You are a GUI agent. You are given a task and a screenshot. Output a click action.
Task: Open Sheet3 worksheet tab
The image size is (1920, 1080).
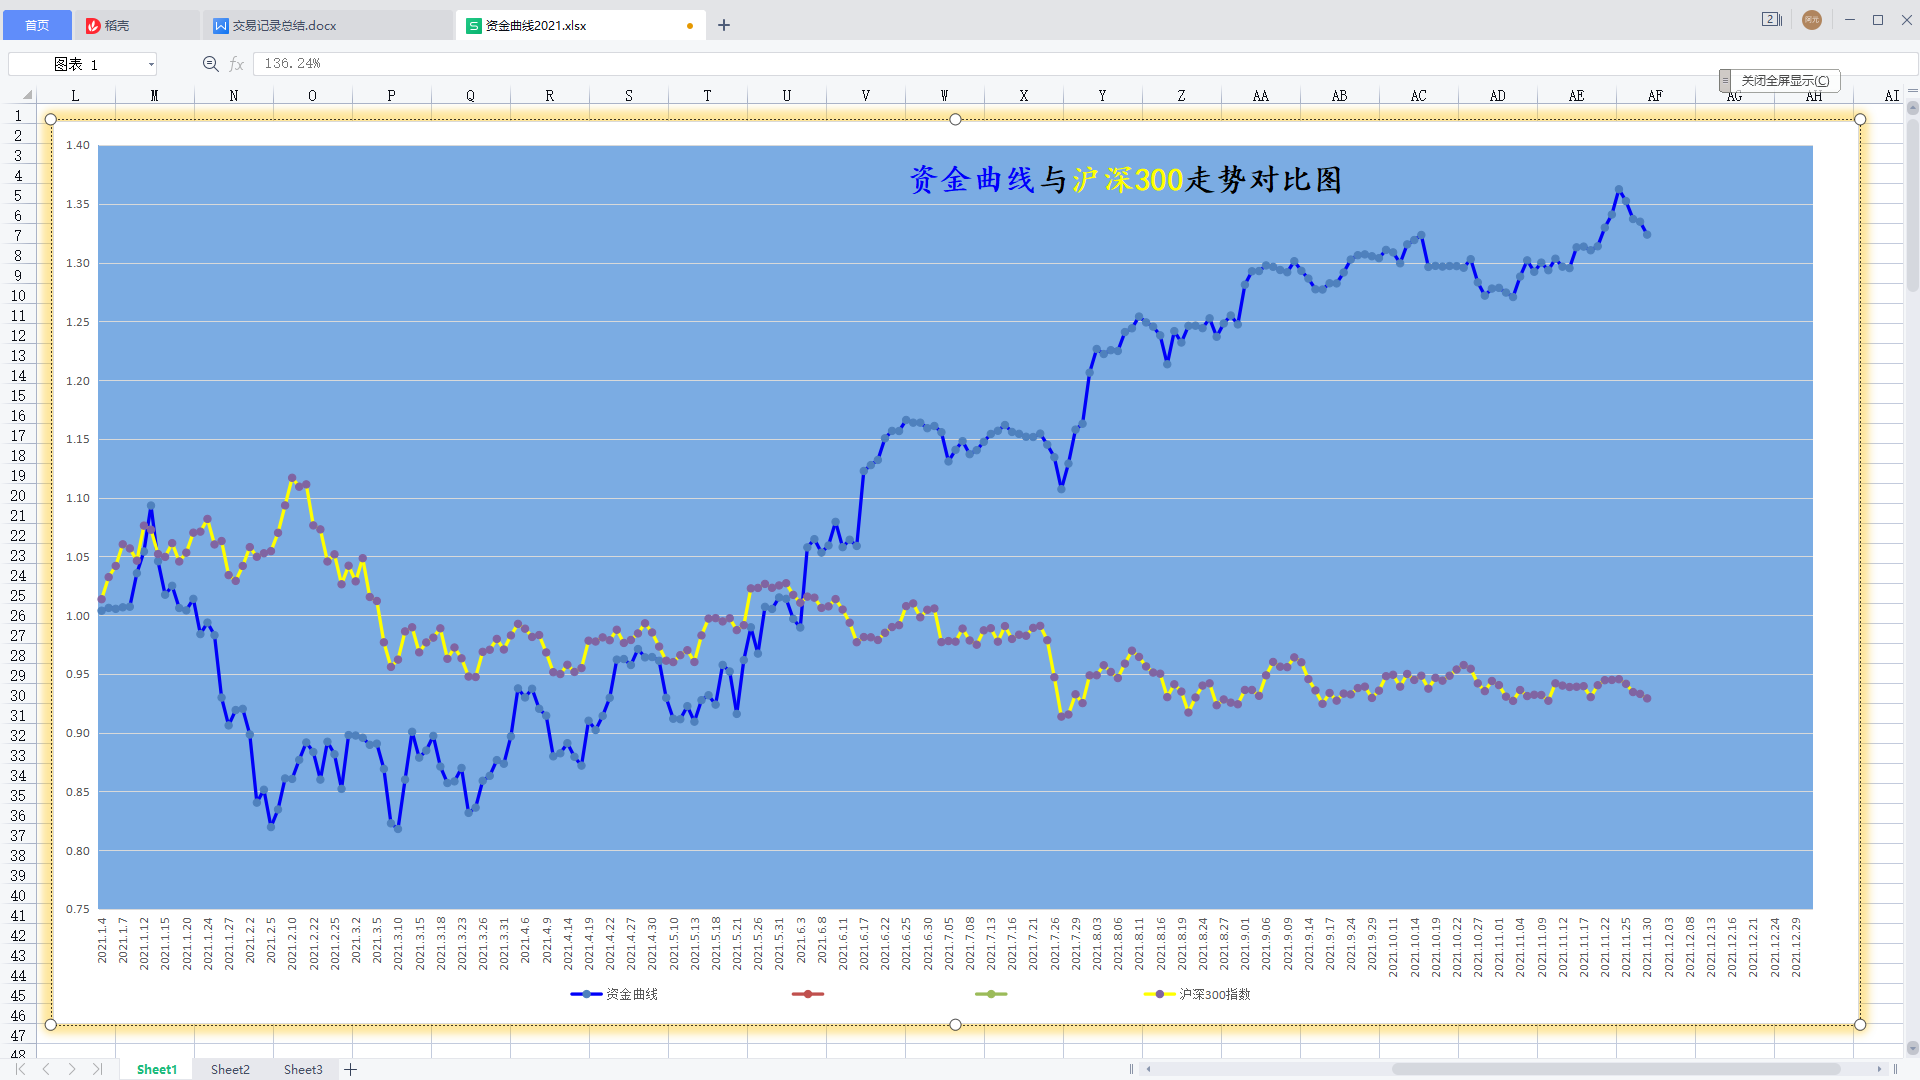click(303, 1069)
